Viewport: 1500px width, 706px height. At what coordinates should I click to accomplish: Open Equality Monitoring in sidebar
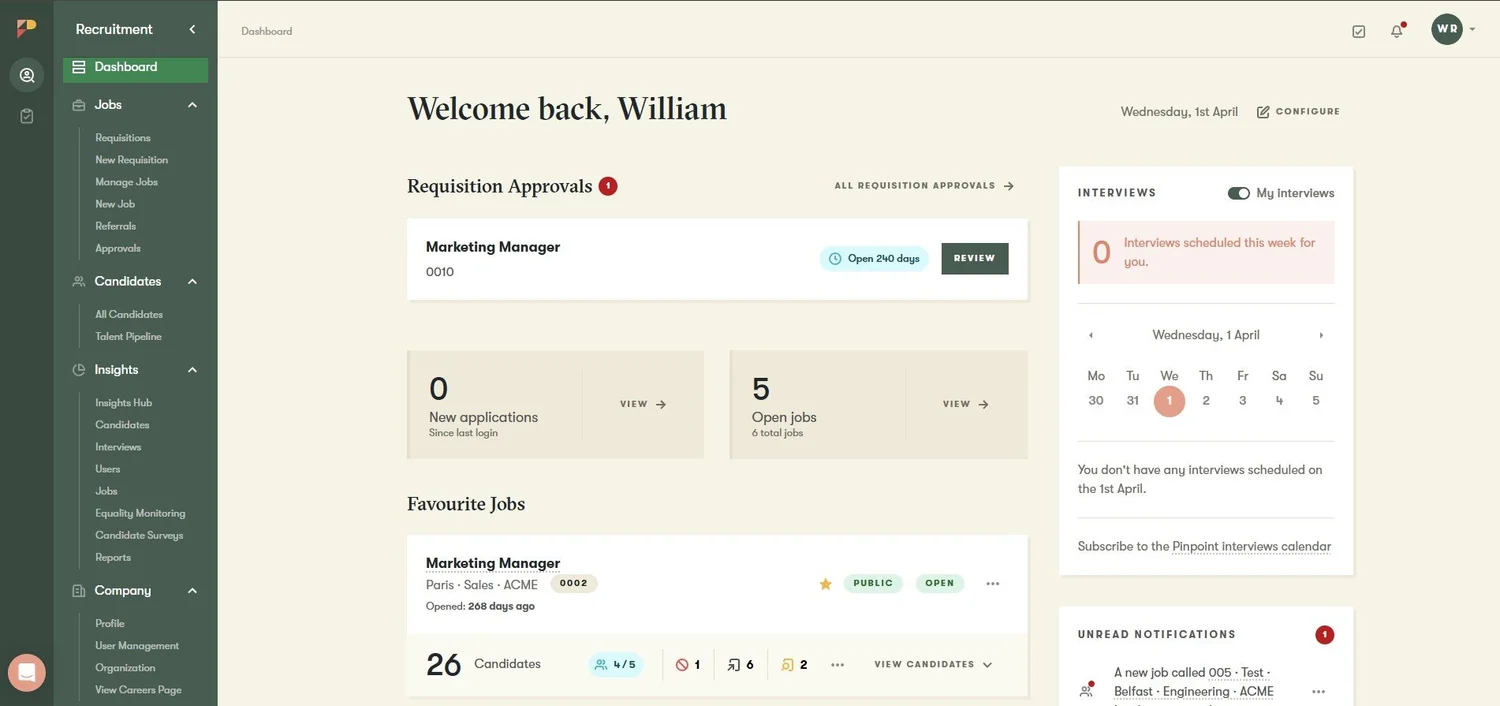[140, 513]
